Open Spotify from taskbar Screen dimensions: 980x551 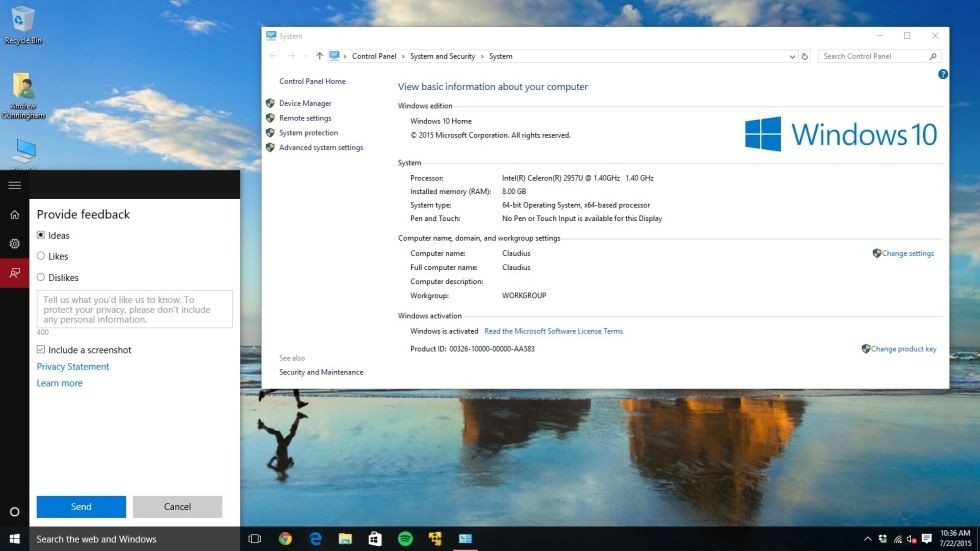coord(405,539)
